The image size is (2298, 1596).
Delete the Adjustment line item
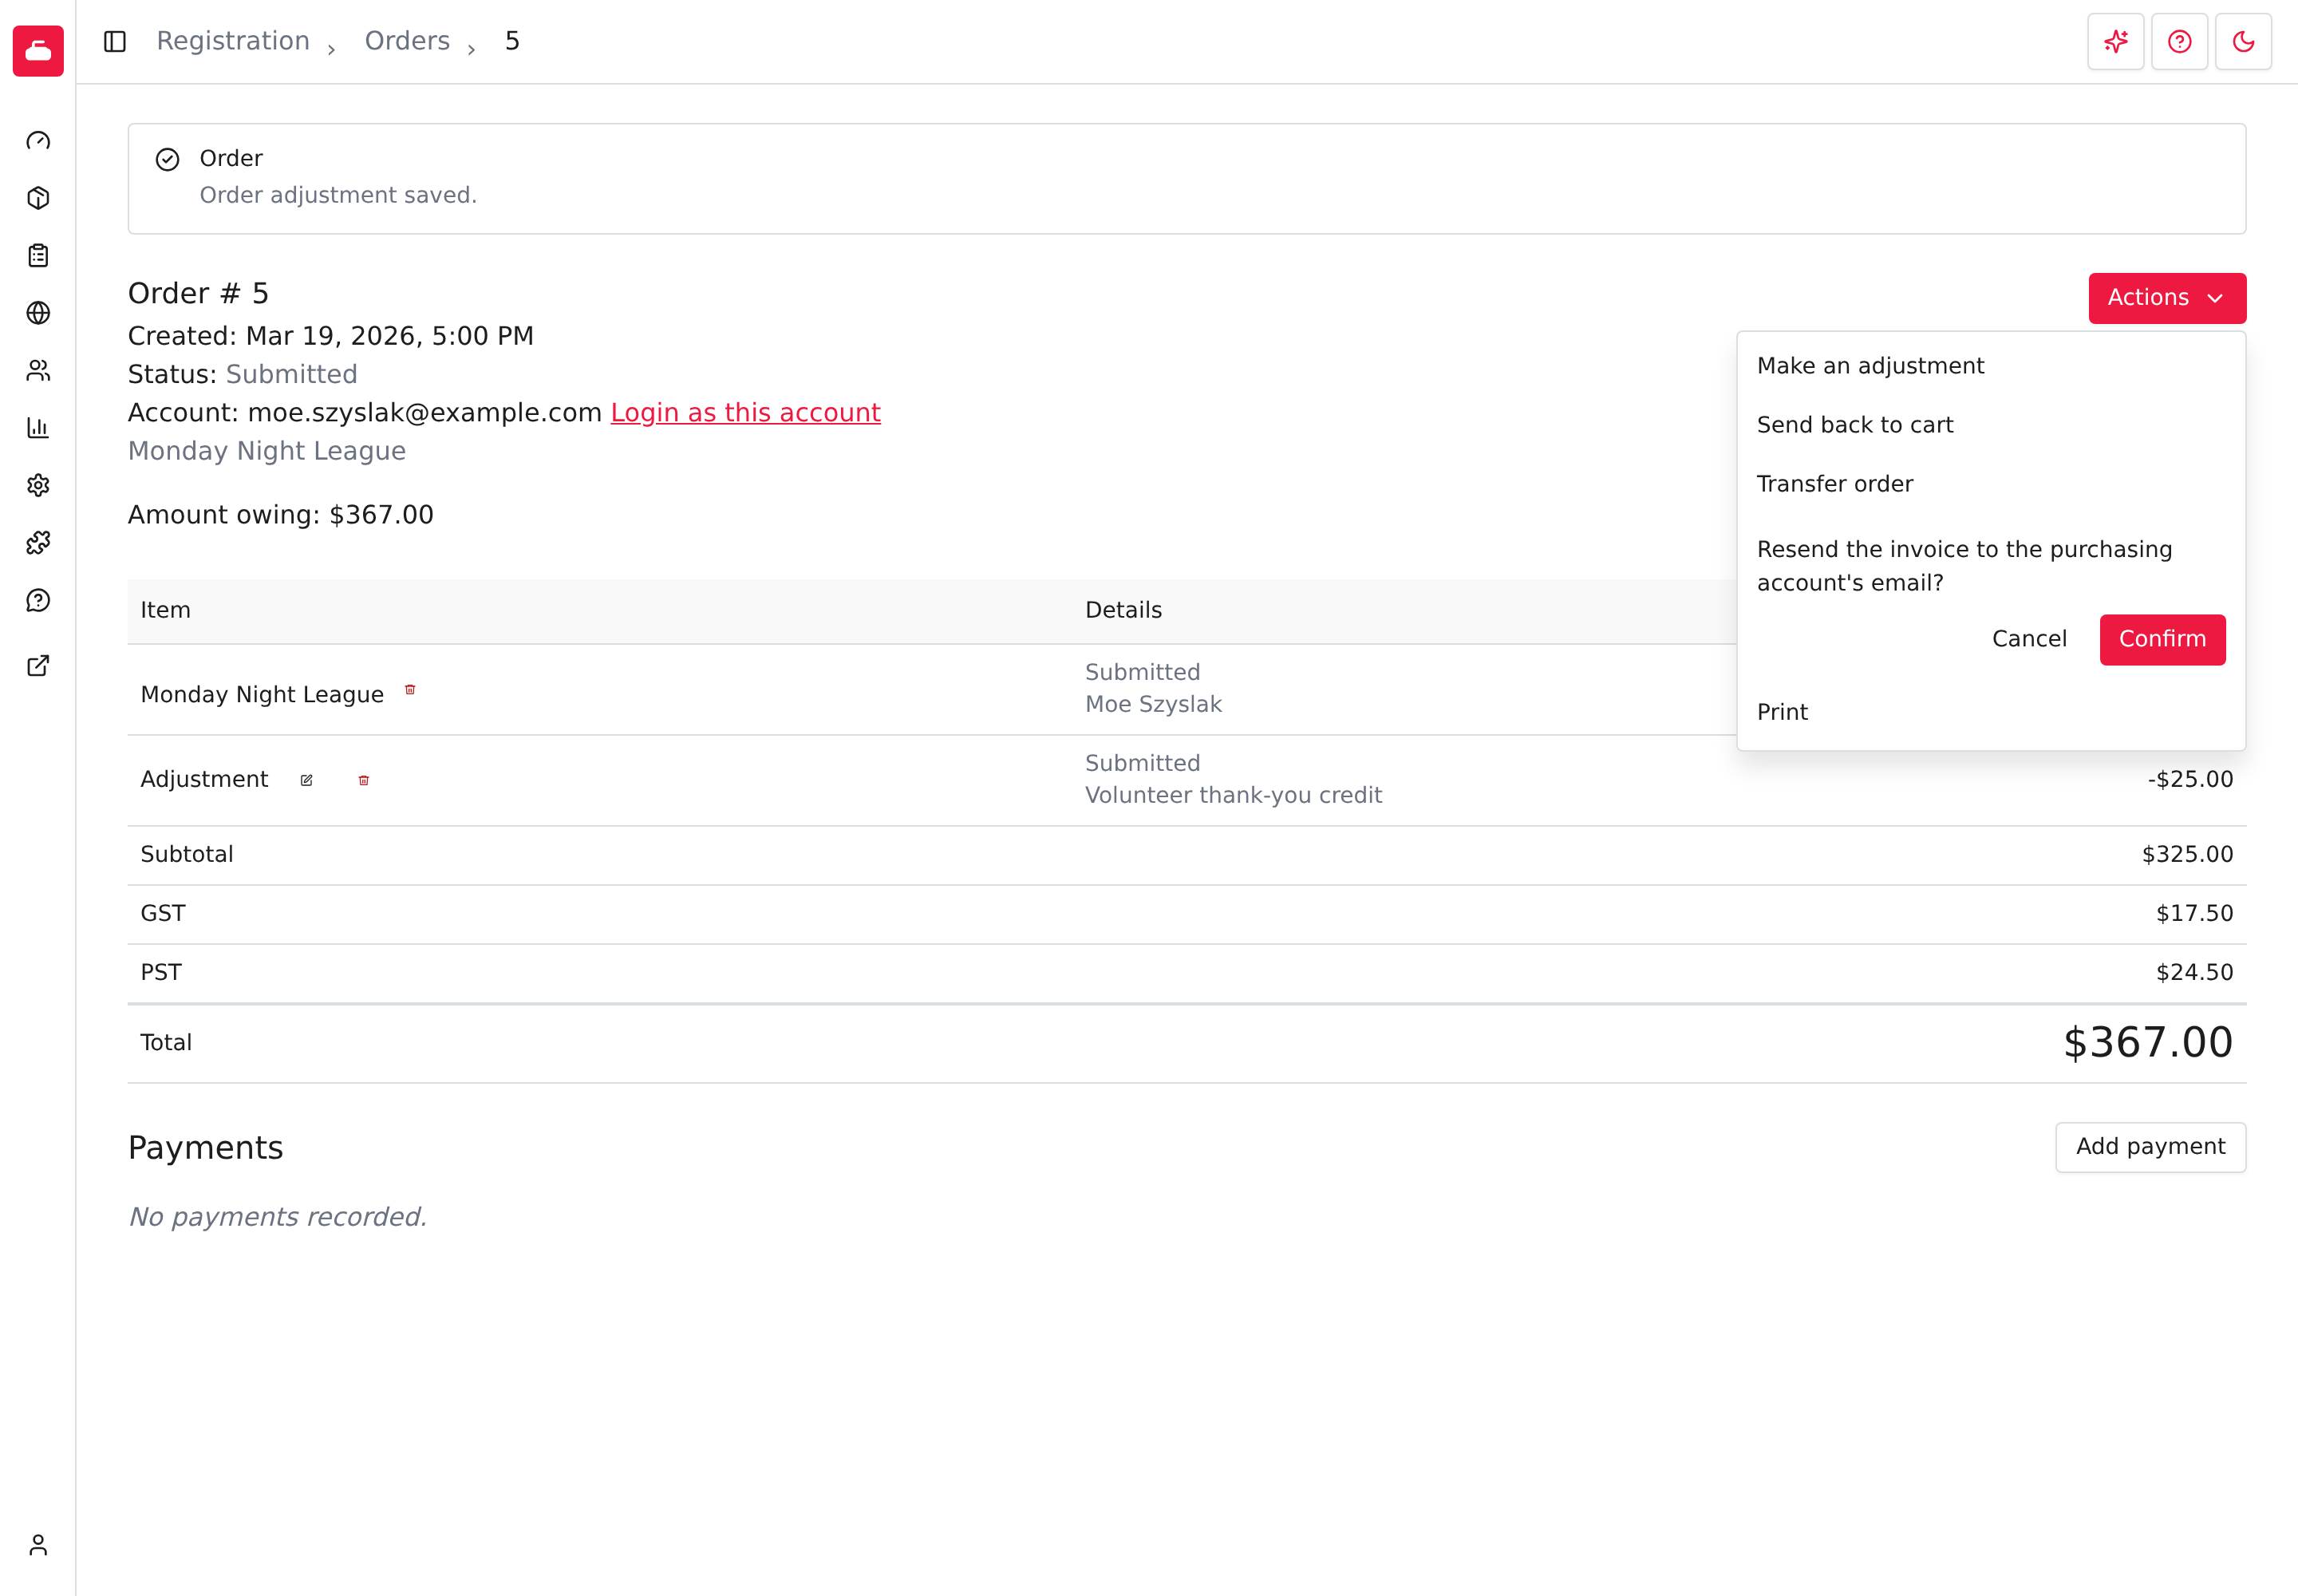pos(364,780)
